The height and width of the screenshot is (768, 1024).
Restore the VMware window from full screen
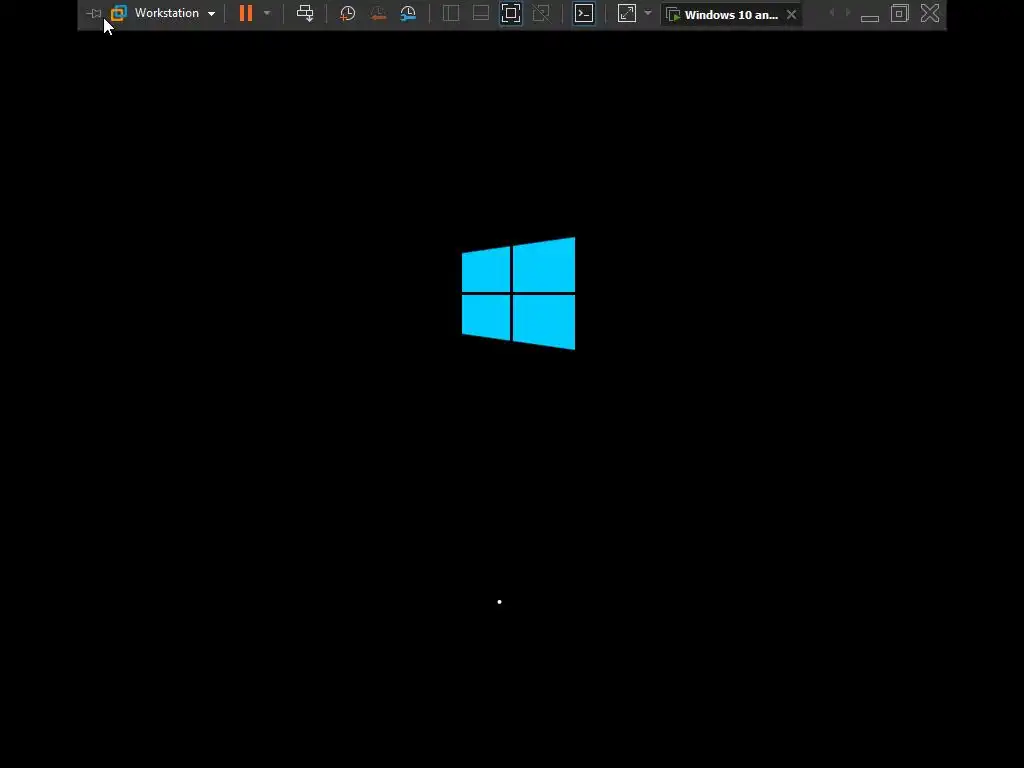[900, 13]
